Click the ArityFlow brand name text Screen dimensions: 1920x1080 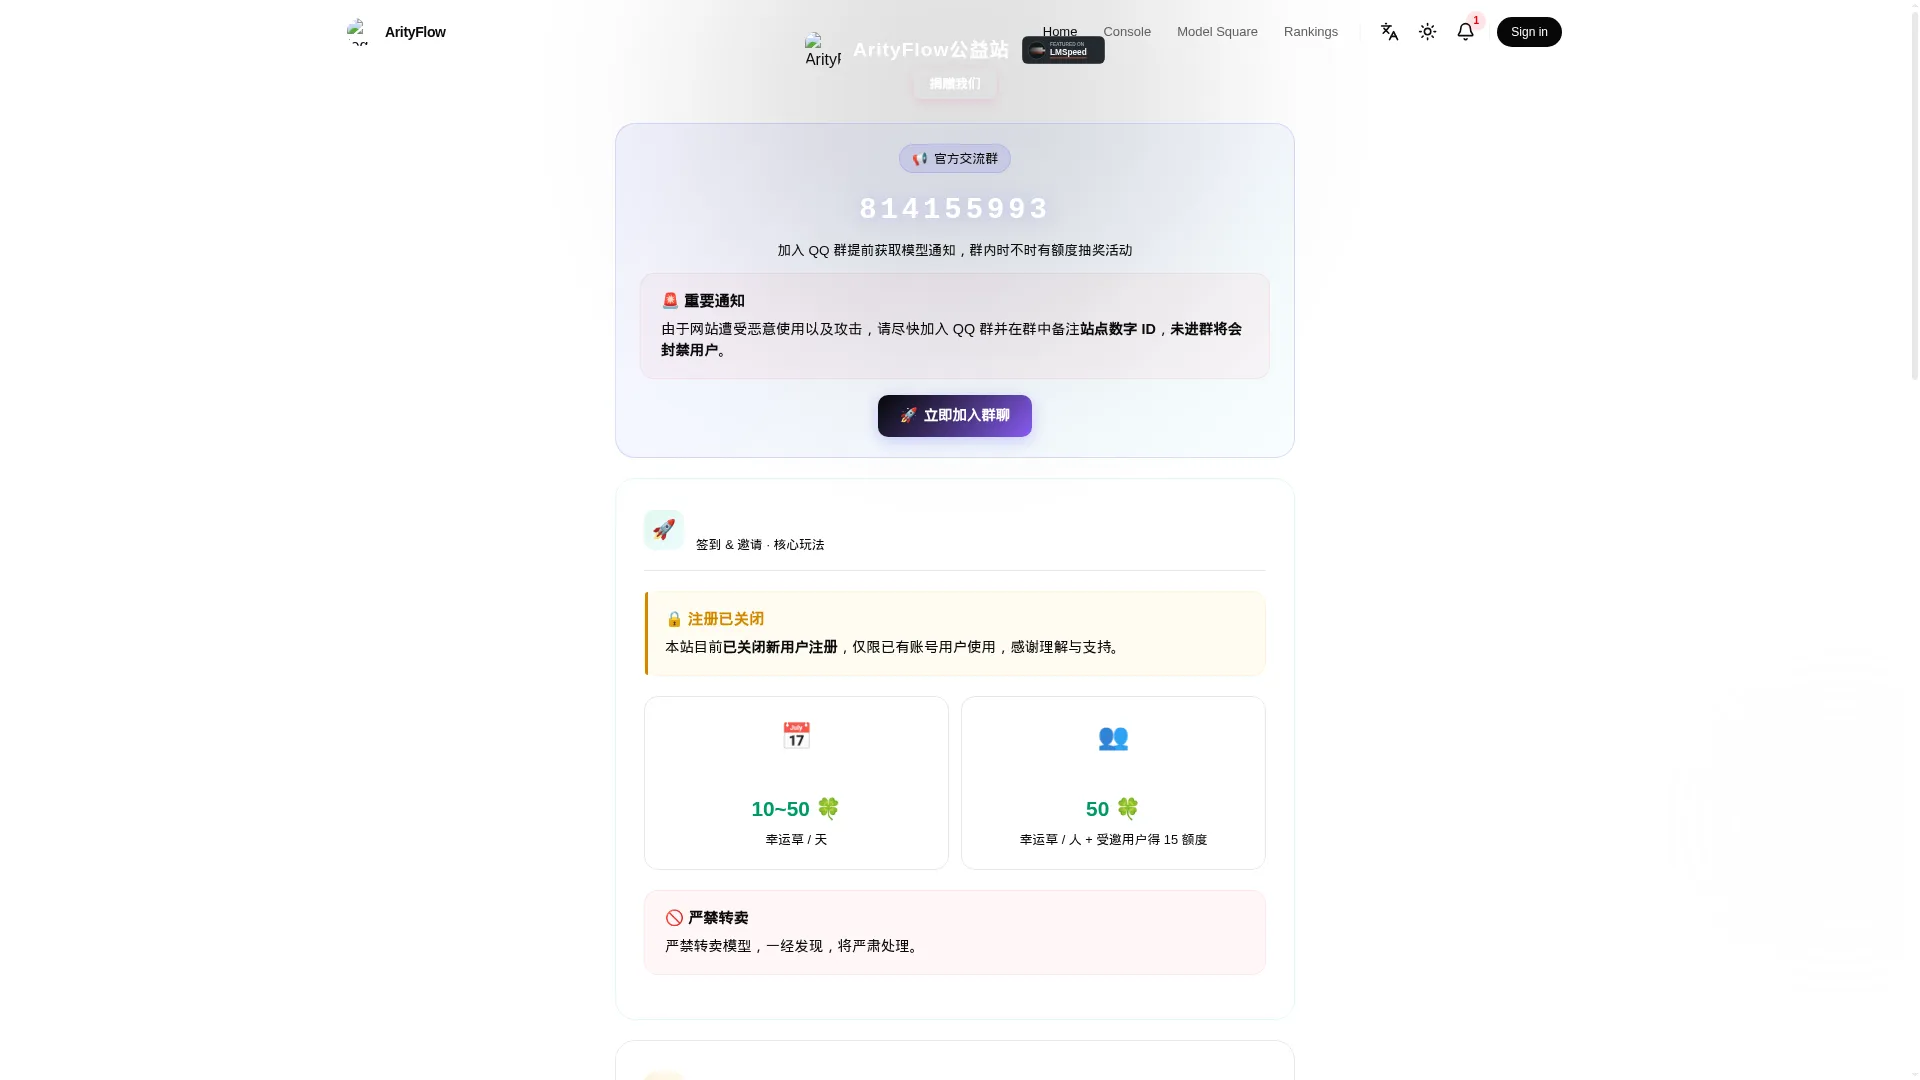click(415, 32)
